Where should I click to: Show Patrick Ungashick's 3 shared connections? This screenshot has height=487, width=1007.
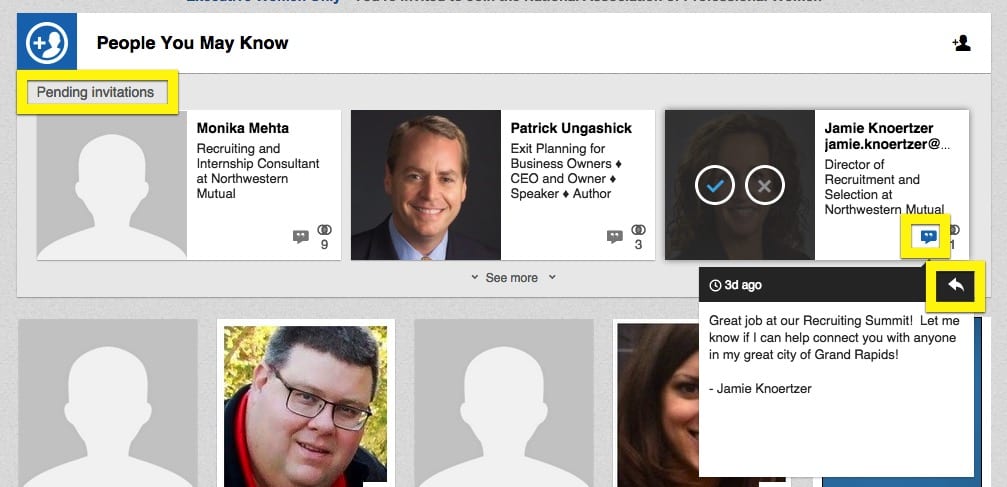coord(638,236)
